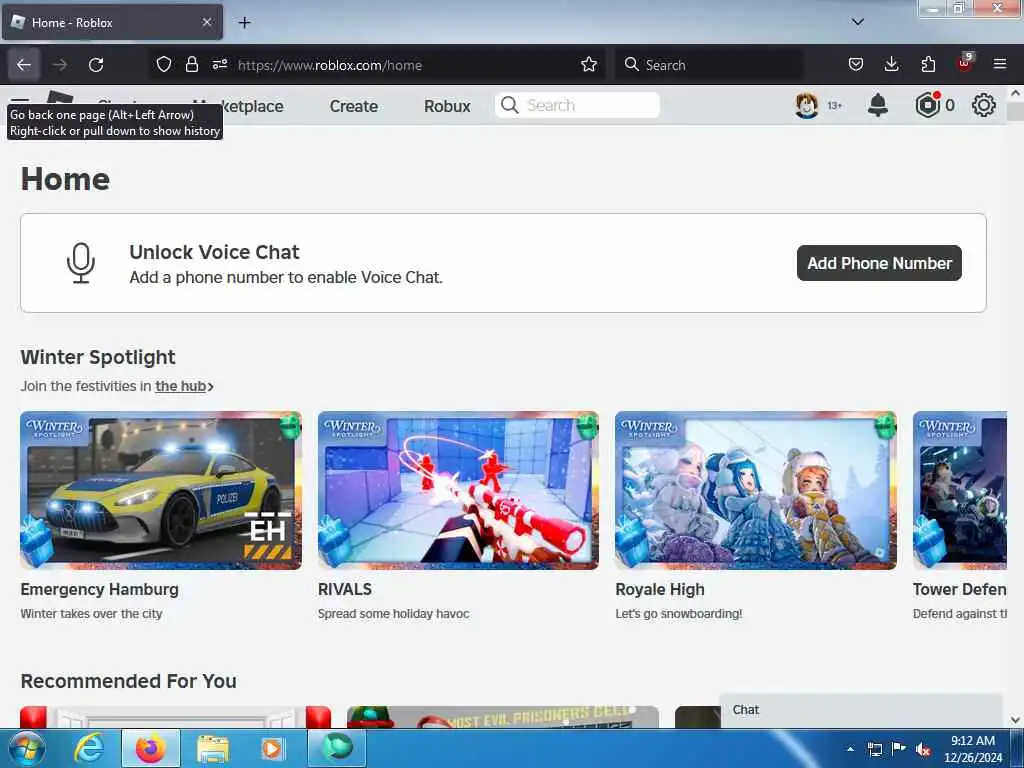Image resolution: width=1024 pixels, height=768 pixels.
Task: Select the Home - Roblox browser tab
Action: pyautogui.click(x=112, y=22)
